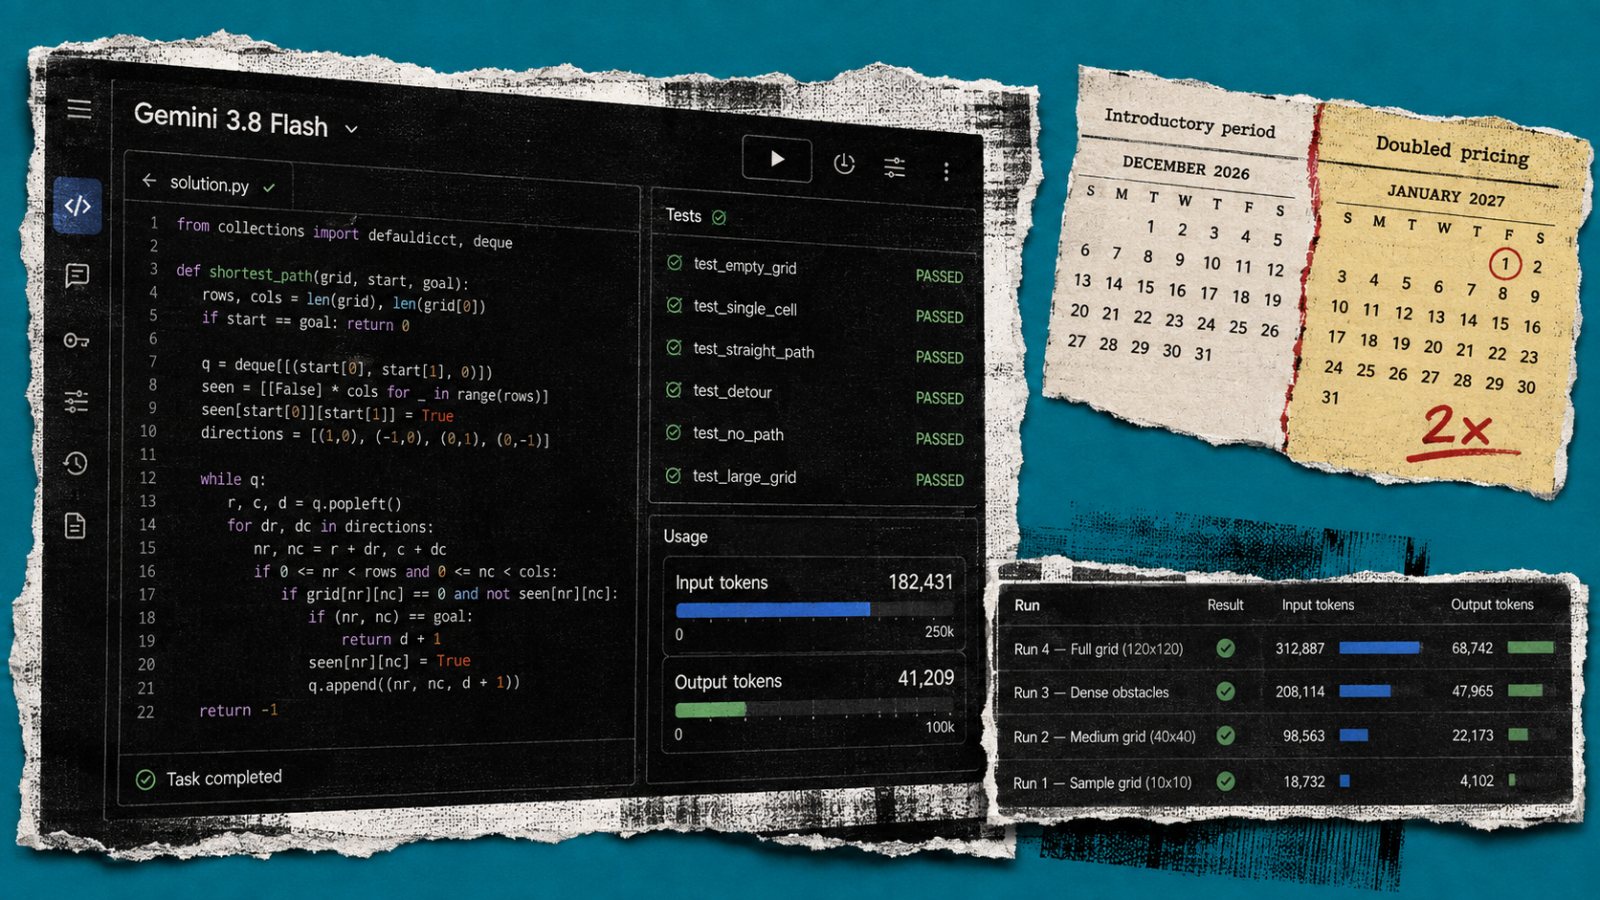The image size is (1600, 900).
Task: Click the 'while q:' code line
Action: (232, 479)
